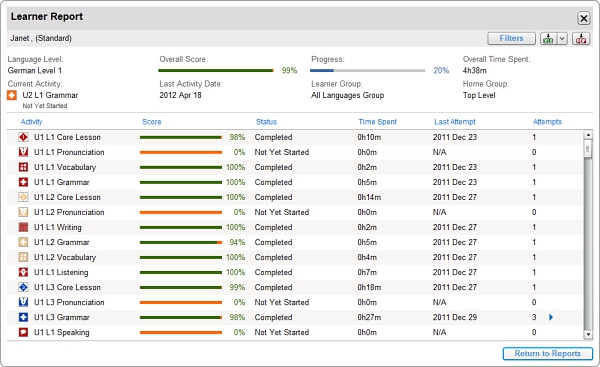This screenshot has width=600, height=367.
Task: Sort by the Time Spent column header
Action: tap(377, 122)
